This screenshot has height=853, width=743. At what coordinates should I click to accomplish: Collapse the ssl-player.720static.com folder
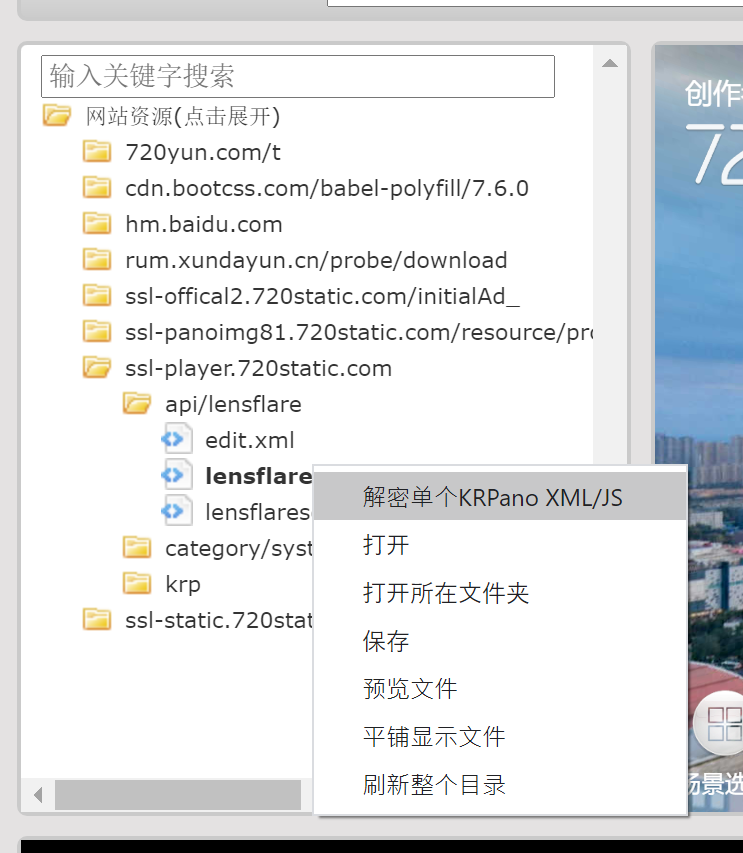pyautogui.click(x=97, y=368)
